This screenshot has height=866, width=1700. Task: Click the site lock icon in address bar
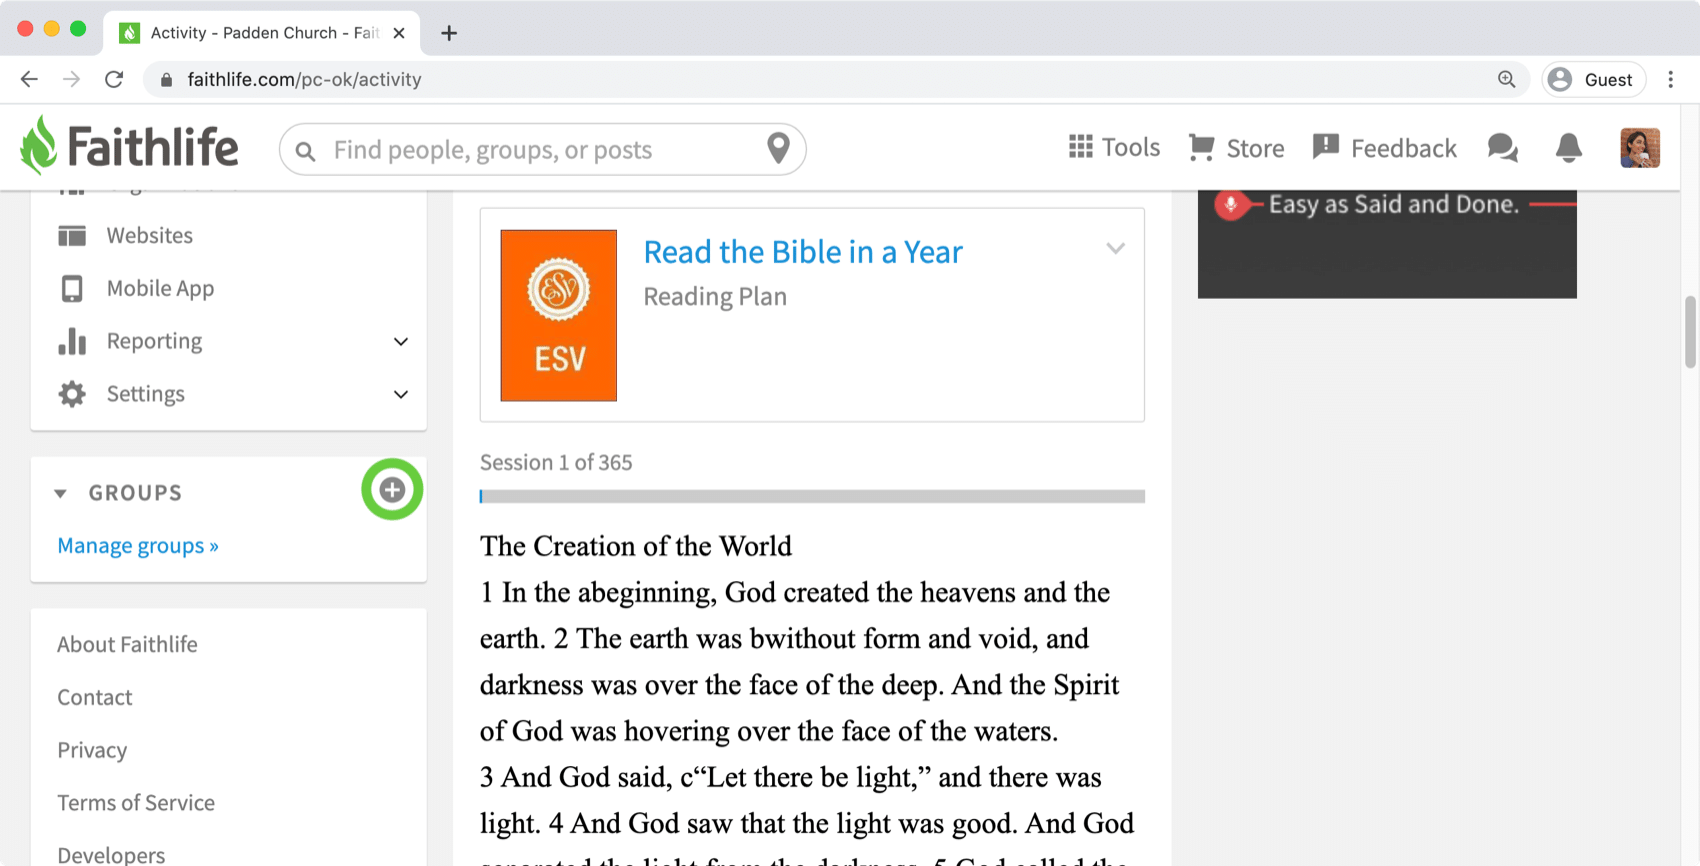(x=167, y=79)
